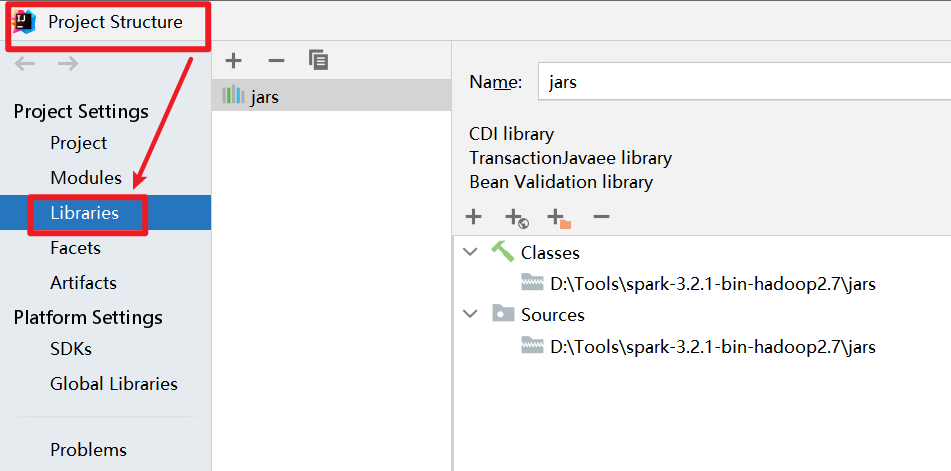
Task: Click the forward navigation arrow
Action: [x=67, y=64]
